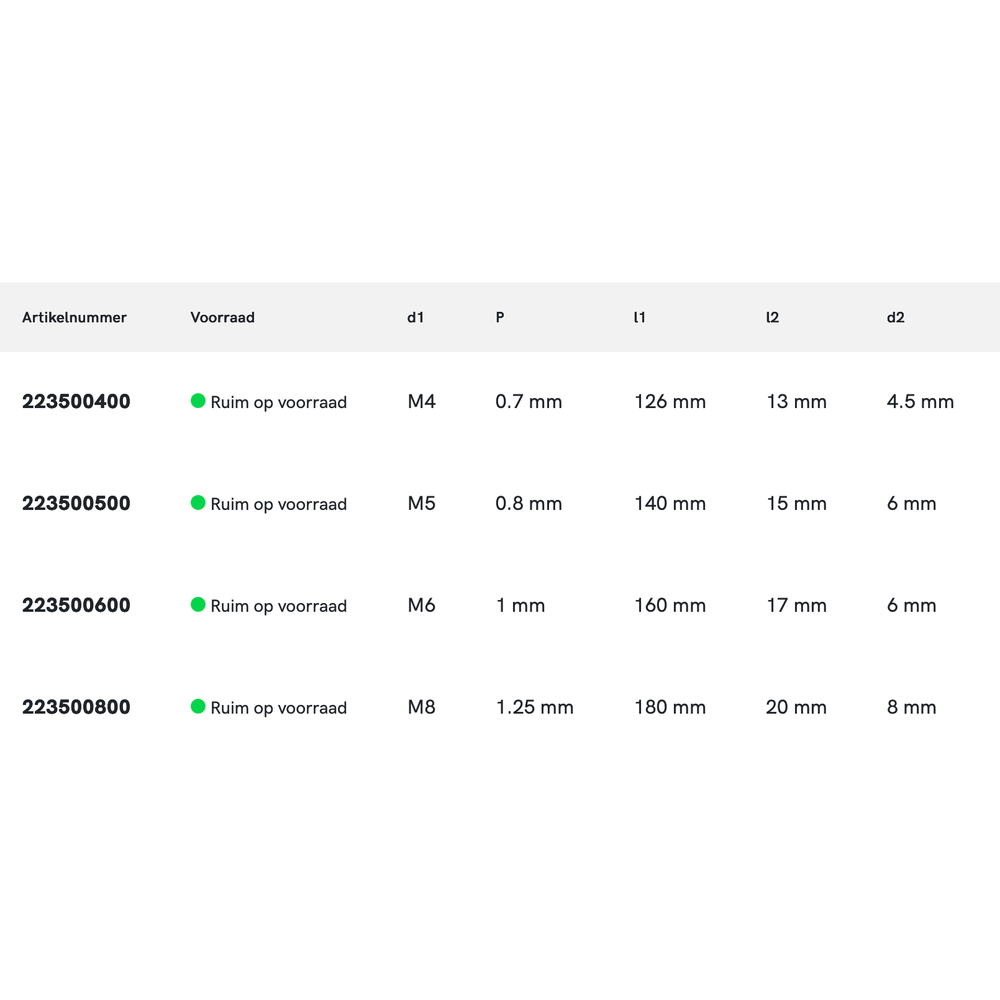Click green stock dot for article 223500800
The height and width of the screenshot is (1000, 1000).
tap(198, 707)
